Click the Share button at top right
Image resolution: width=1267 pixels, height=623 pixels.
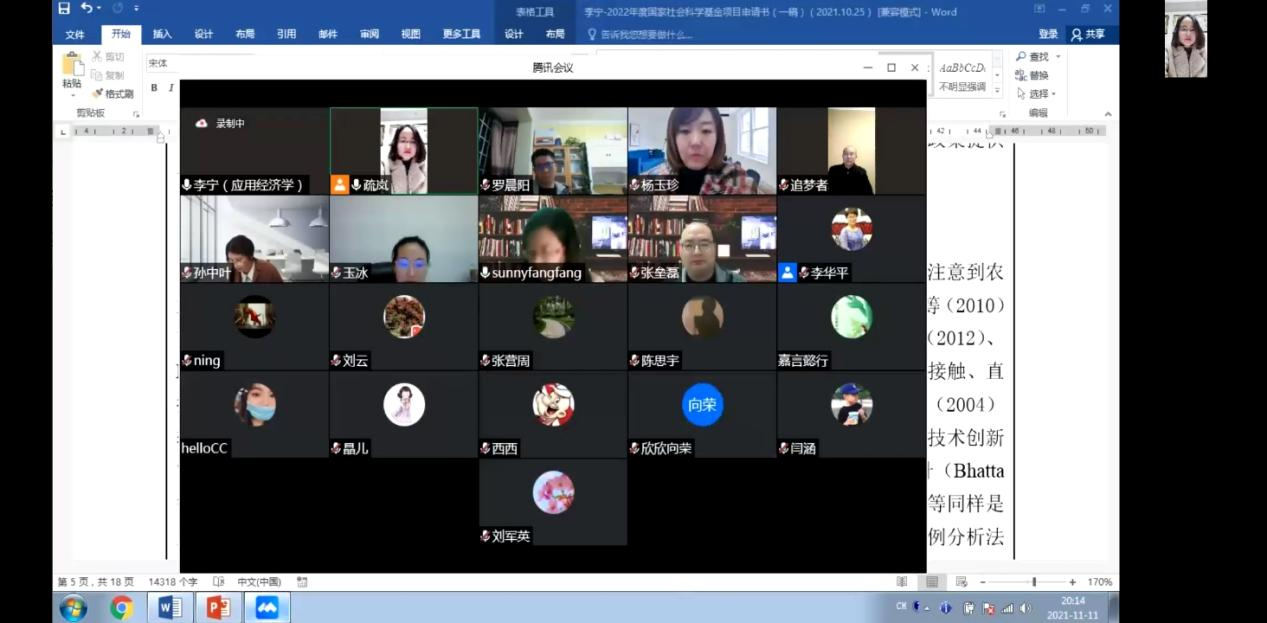pyautogui.click(x=1088, y=34)
